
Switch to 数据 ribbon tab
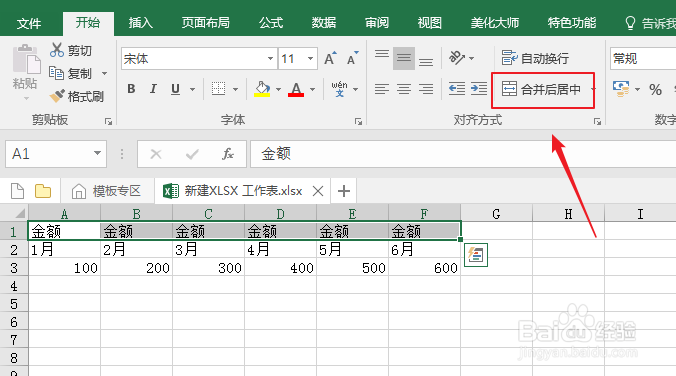pyautogui.click(x=324, y=22)
